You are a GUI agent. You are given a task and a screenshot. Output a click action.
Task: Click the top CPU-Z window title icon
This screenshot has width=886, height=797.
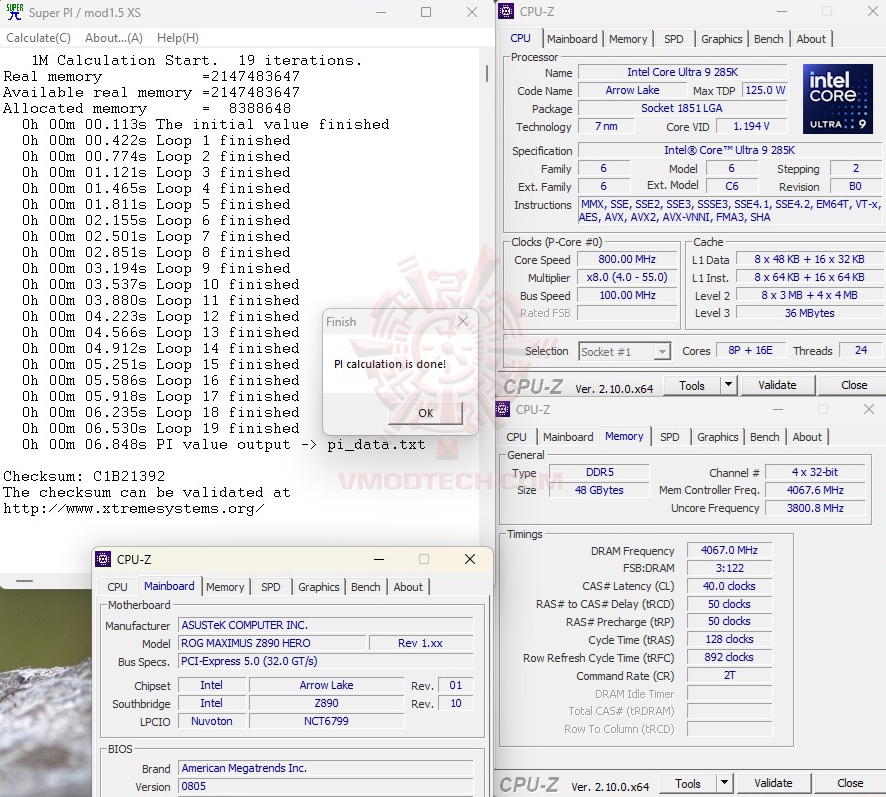506,11
